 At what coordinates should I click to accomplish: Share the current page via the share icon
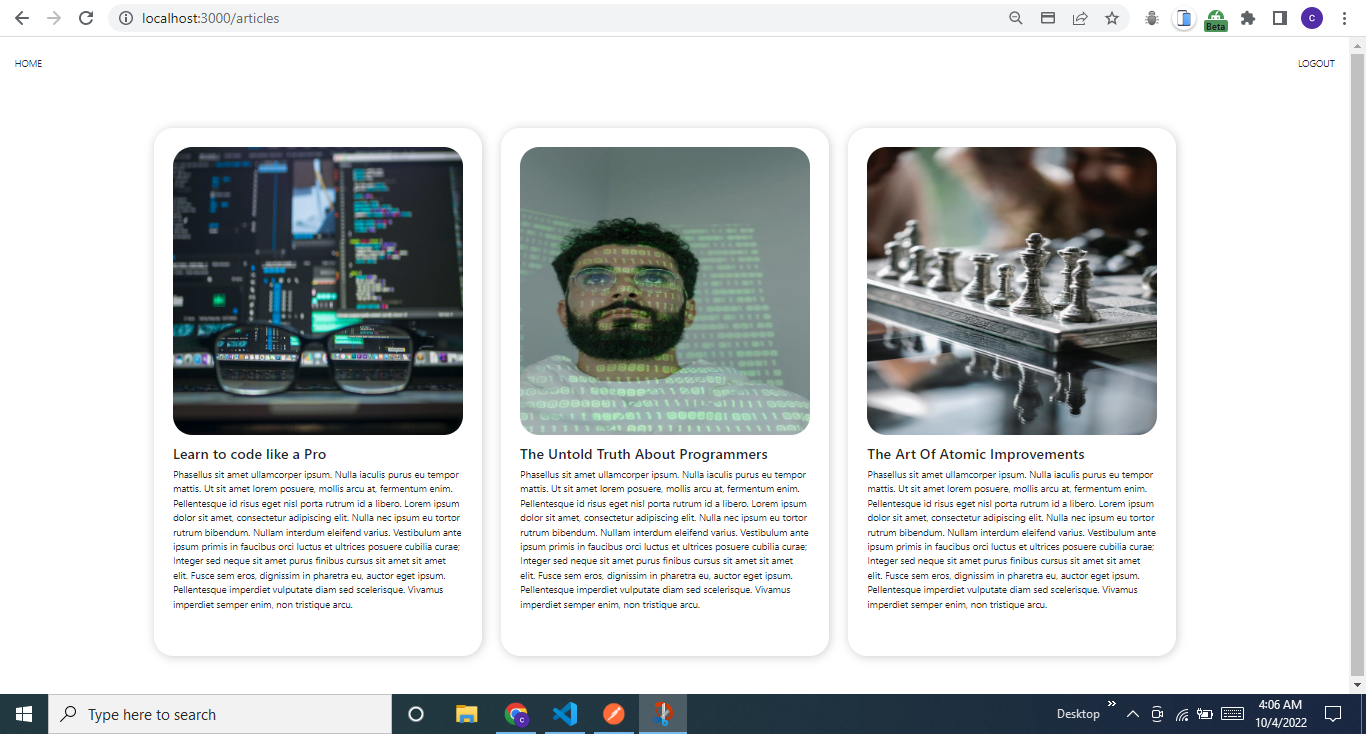(1080, 18)
